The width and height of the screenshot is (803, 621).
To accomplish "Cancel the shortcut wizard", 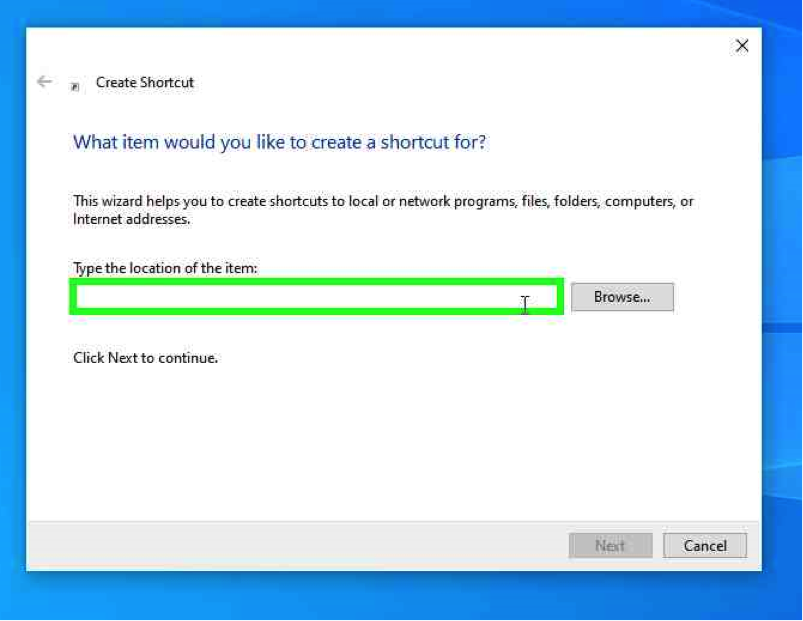I will tap(705, 545).
